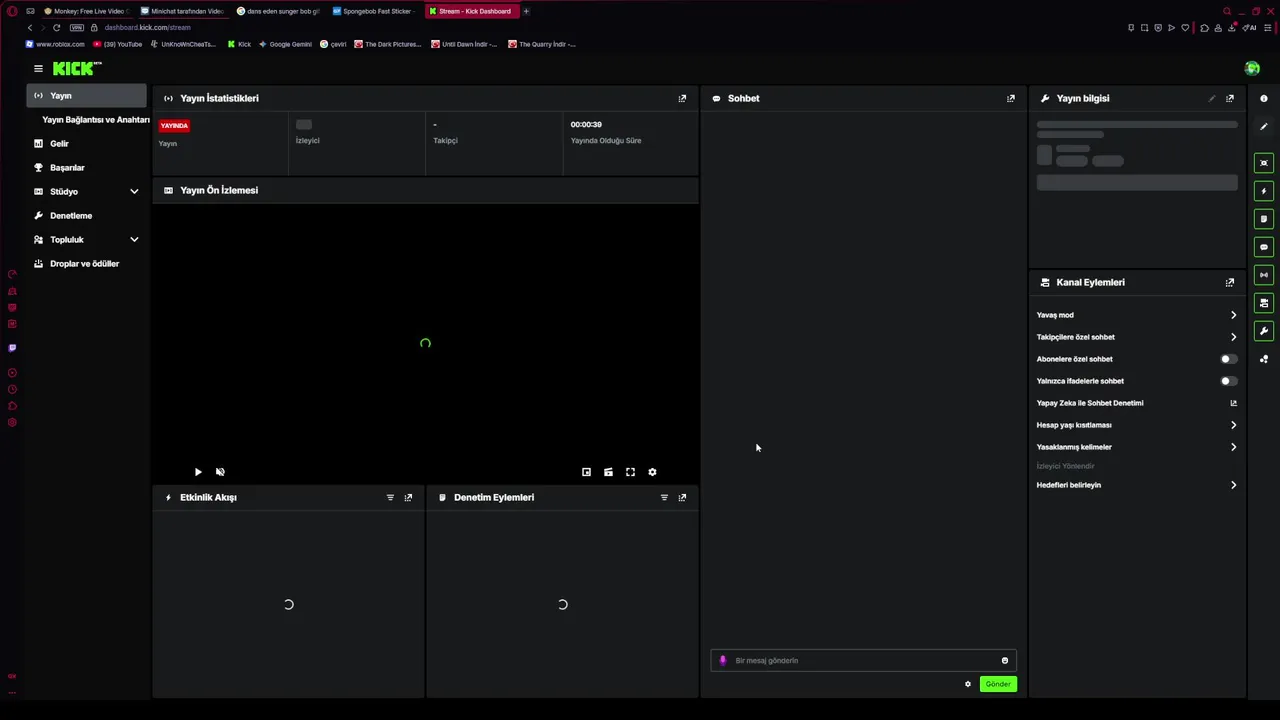Toggle the moderation notes widget icon
Image resolution: width=1280 pixels, height=720 pixels.
click(x=1264, y=219)
